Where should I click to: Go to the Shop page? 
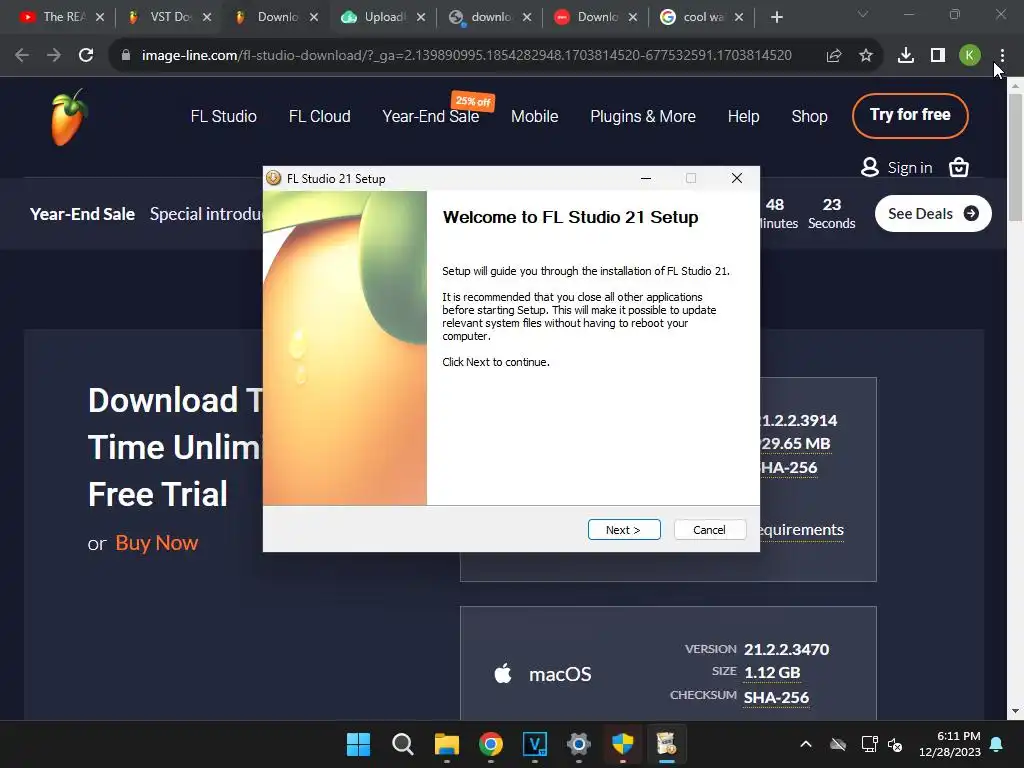pos(809,116)
